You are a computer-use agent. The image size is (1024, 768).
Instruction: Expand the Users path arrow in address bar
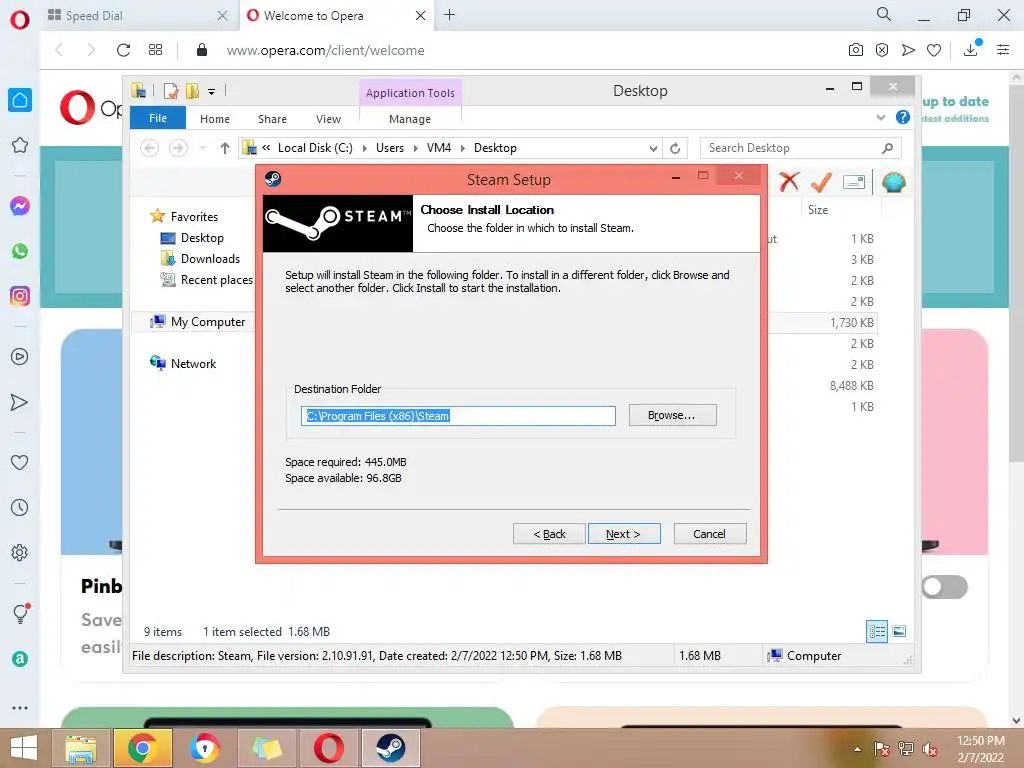point(415,148)
